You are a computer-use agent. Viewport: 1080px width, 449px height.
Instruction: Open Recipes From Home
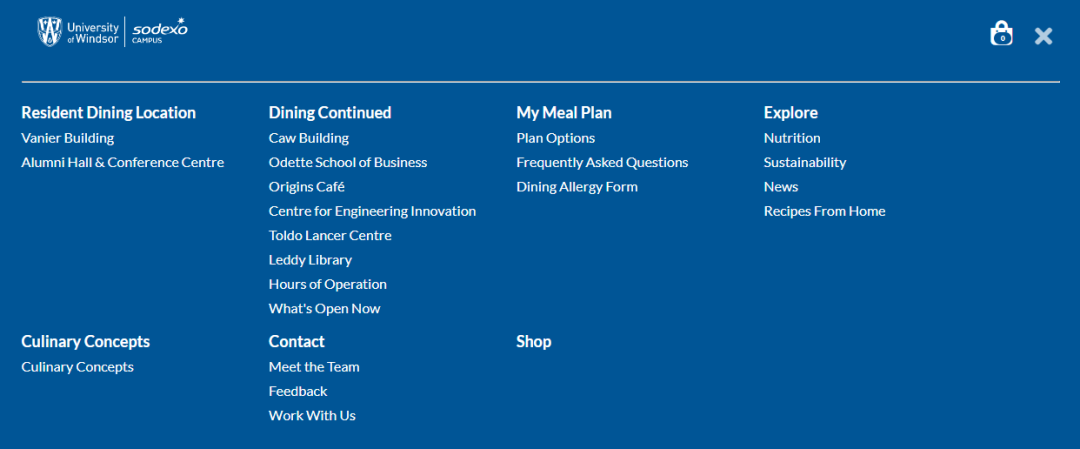[x=824, y=211]
